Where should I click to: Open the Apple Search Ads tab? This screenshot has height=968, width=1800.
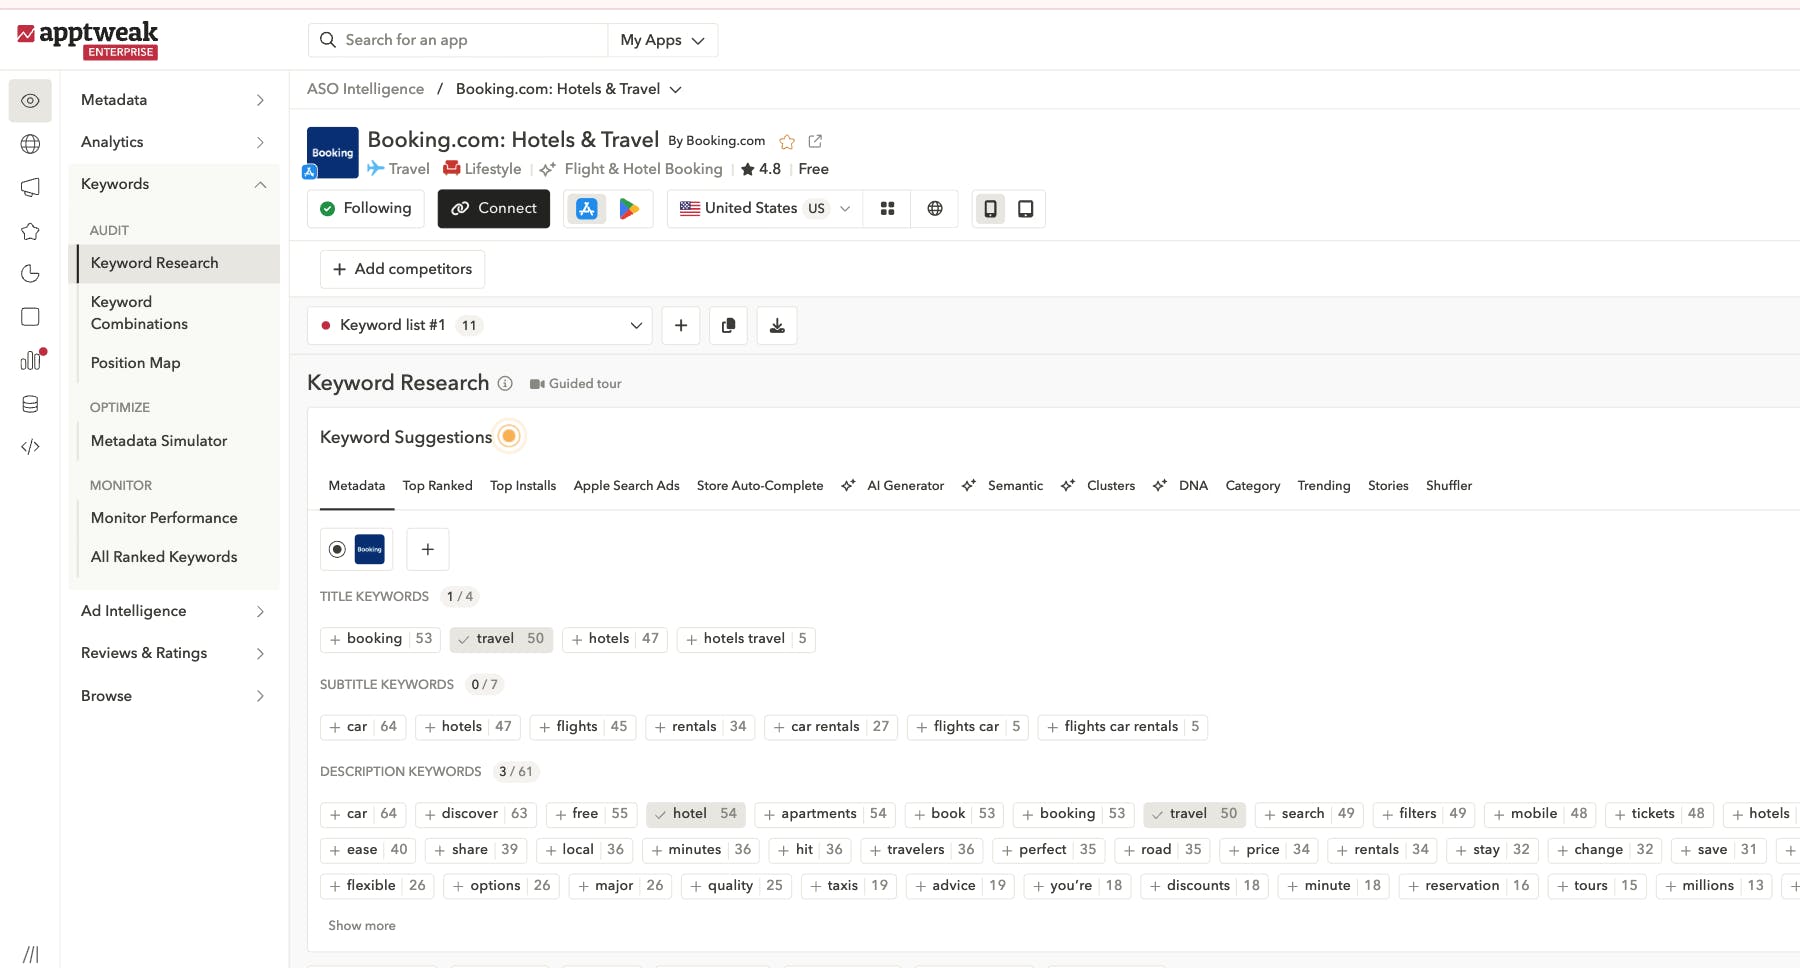(x=626, y=486)
